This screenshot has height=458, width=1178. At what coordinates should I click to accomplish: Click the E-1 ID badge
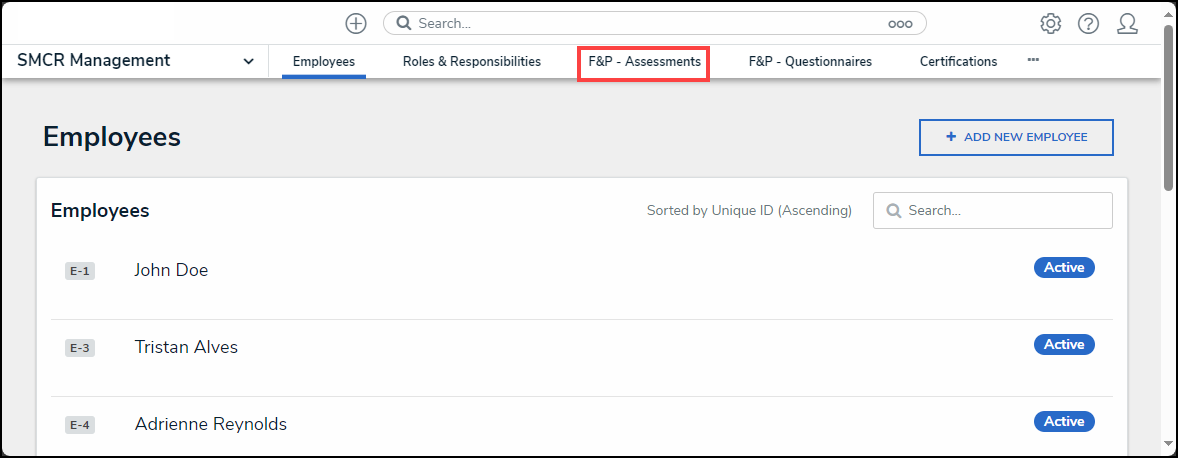pyautogui.click(x=80, y=271)
